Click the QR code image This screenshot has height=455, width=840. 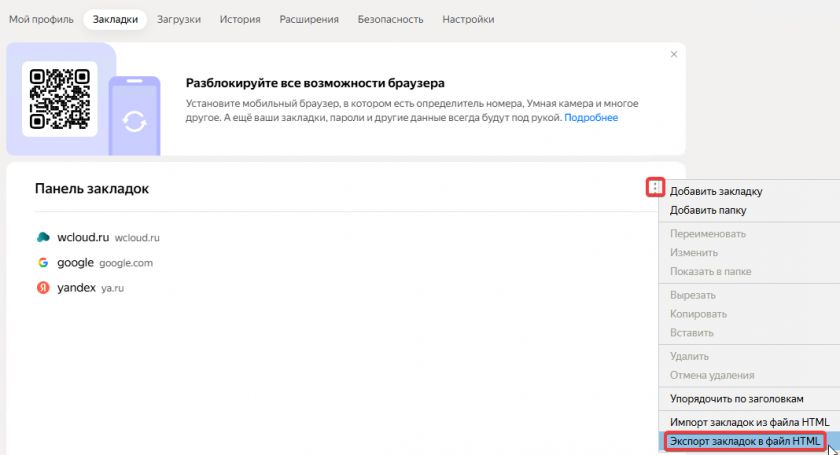[59, 98]
